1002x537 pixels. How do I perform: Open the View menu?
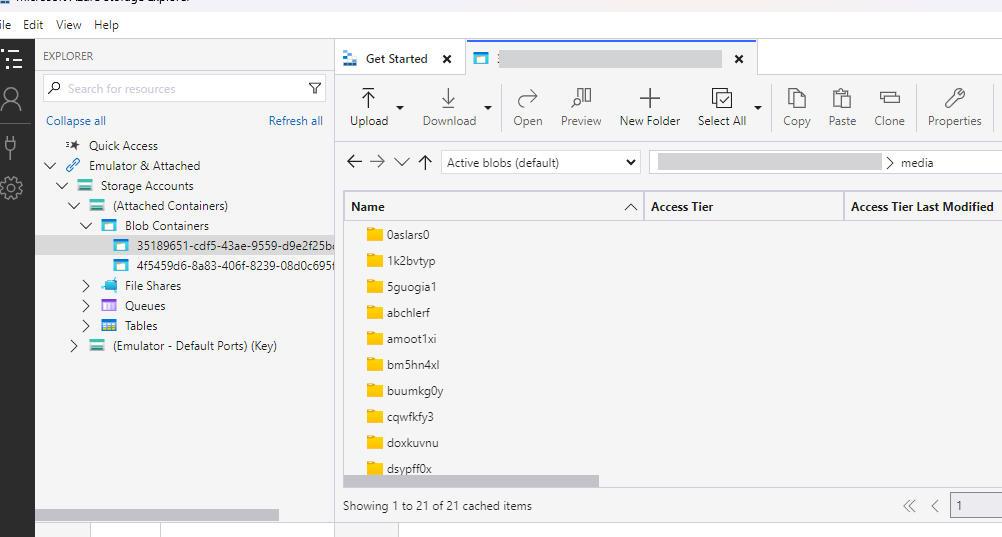(x=69, y=25)
